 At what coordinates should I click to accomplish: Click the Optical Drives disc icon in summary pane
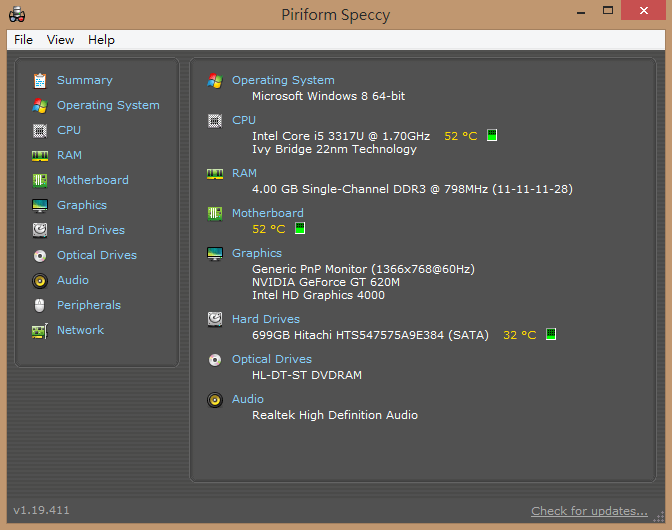(x=215, y=360)
